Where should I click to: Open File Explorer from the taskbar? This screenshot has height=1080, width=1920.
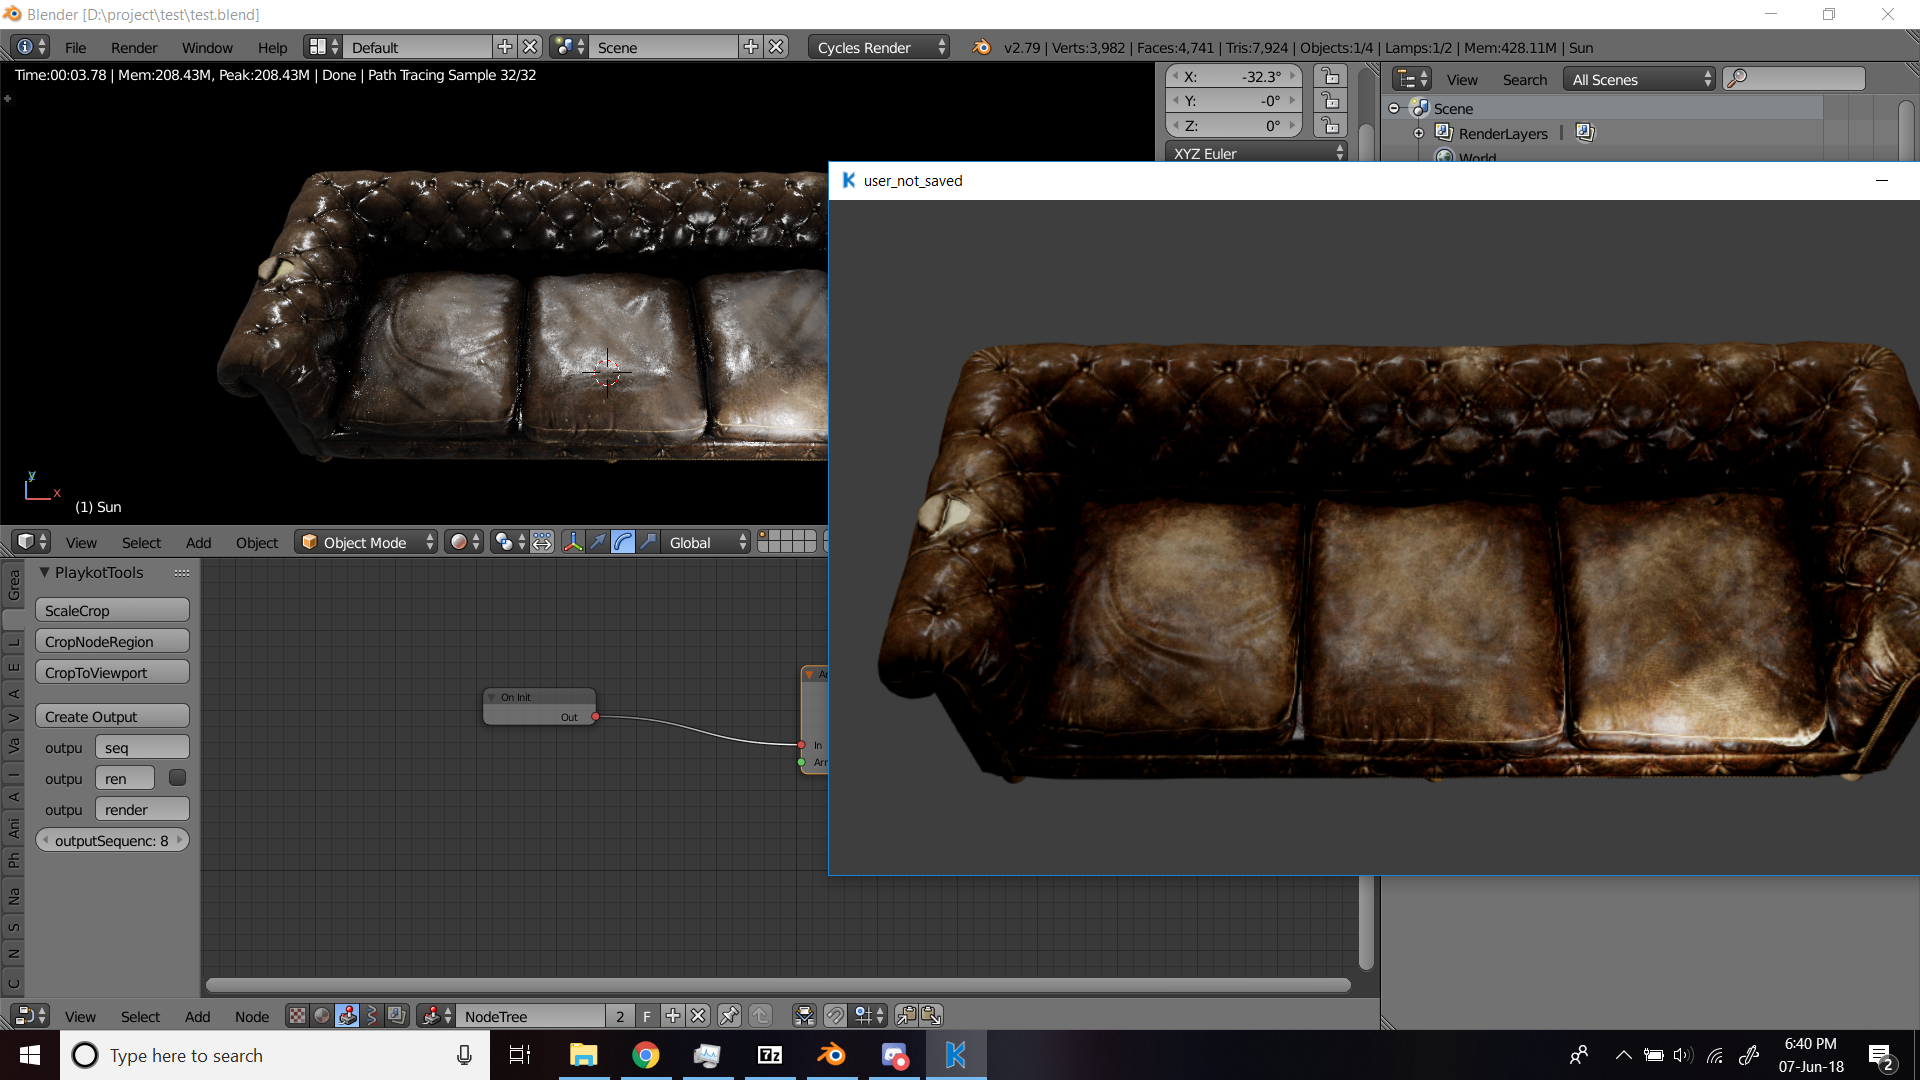pos(583,1055)
